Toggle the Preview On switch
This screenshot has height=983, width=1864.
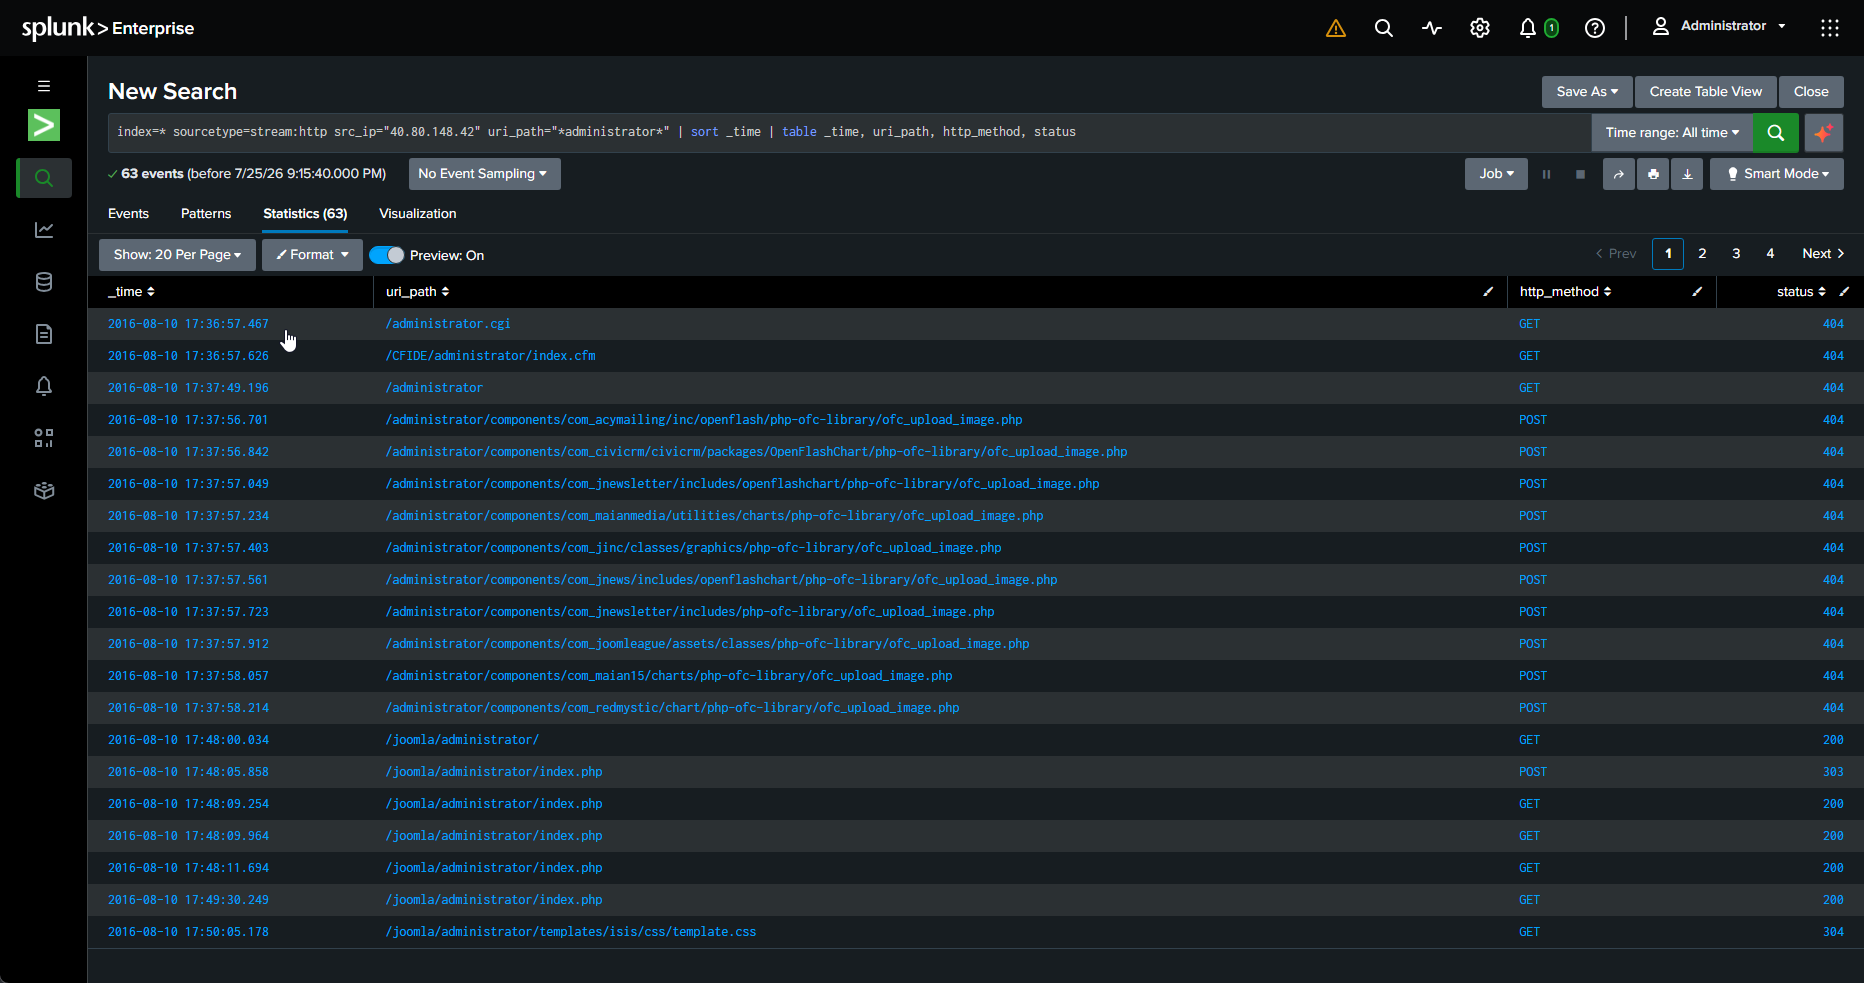(387, 255)
